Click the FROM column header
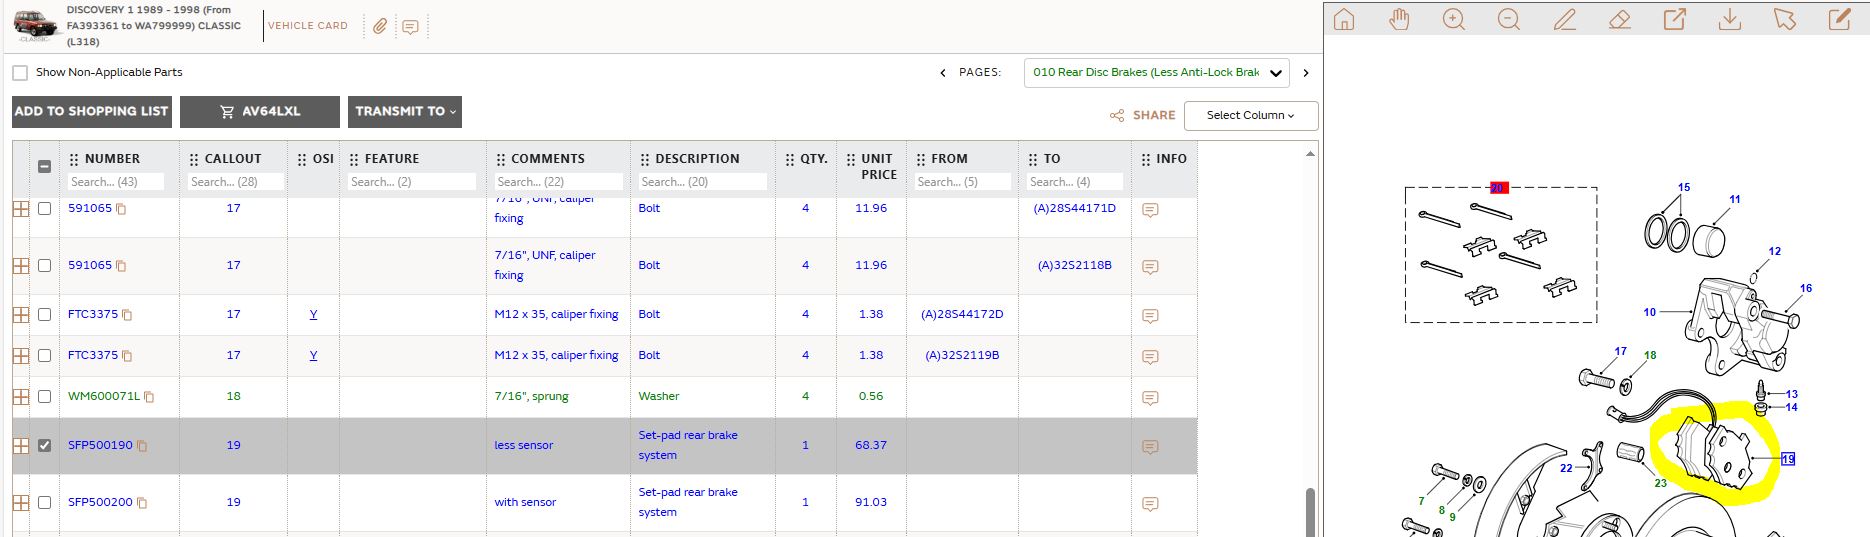This screenshot has width=1870, height=537. coord(949,159)
